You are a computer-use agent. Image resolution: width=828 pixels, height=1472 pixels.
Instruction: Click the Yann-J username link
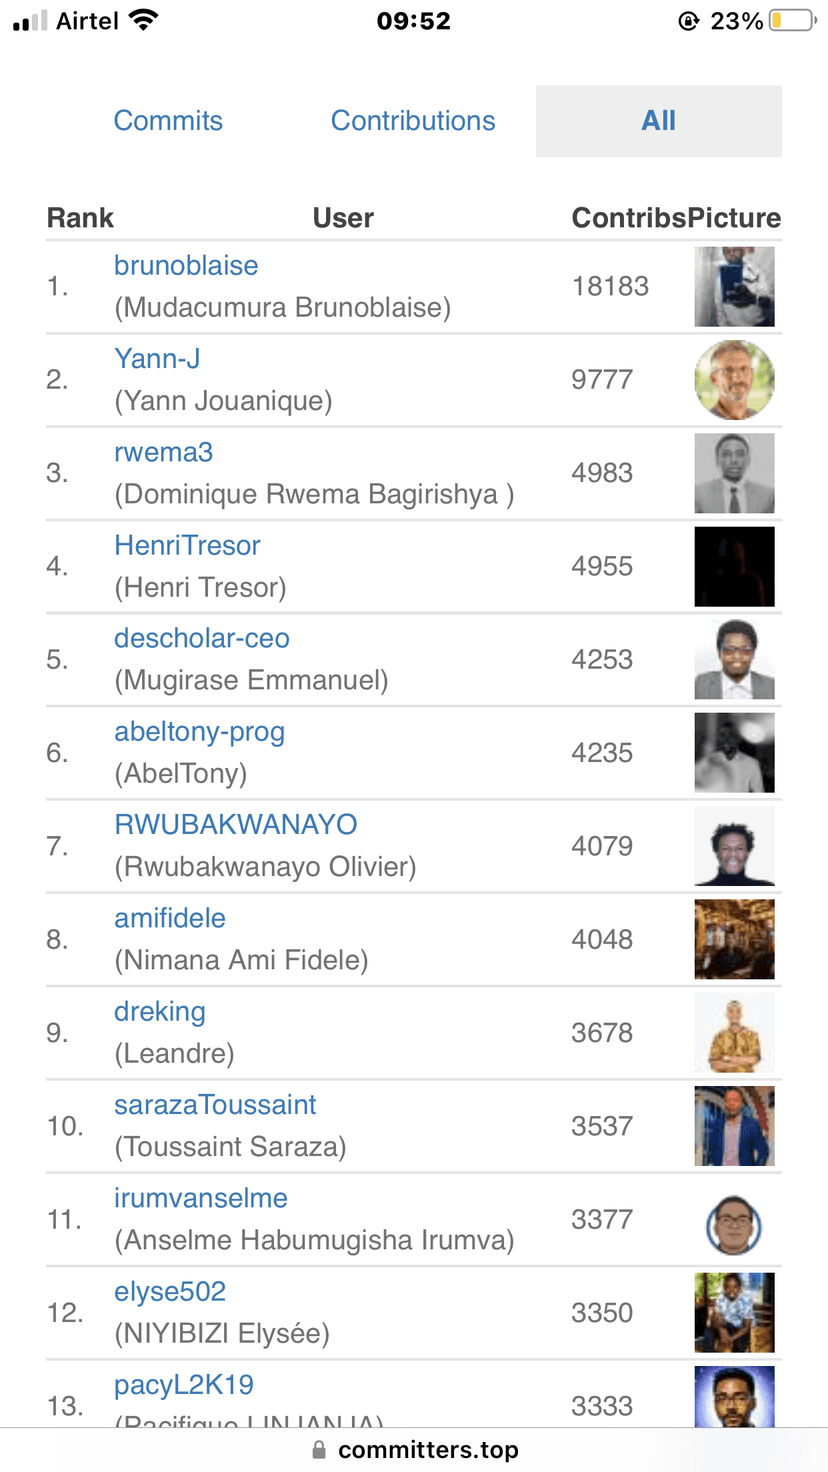coord(157,359)
